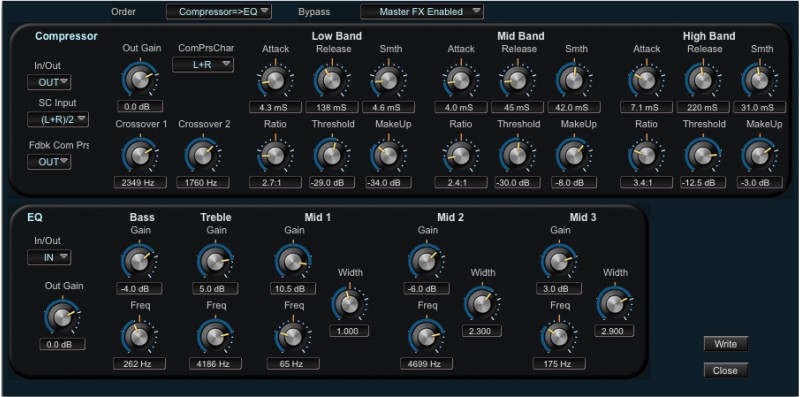Screen dimensions: 800x397
Task: Open the SC Input (L+R)/2 dropdown
Action: (58, 120)
